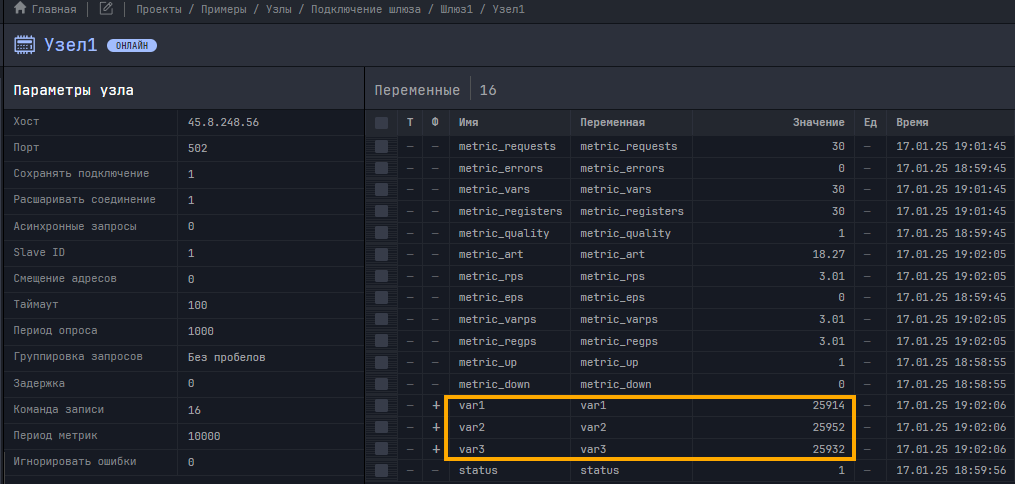Screen dimensions: 1015x484
Task: Sort by the Время column header
Action: pyautogui.click(x=912, y=123)
